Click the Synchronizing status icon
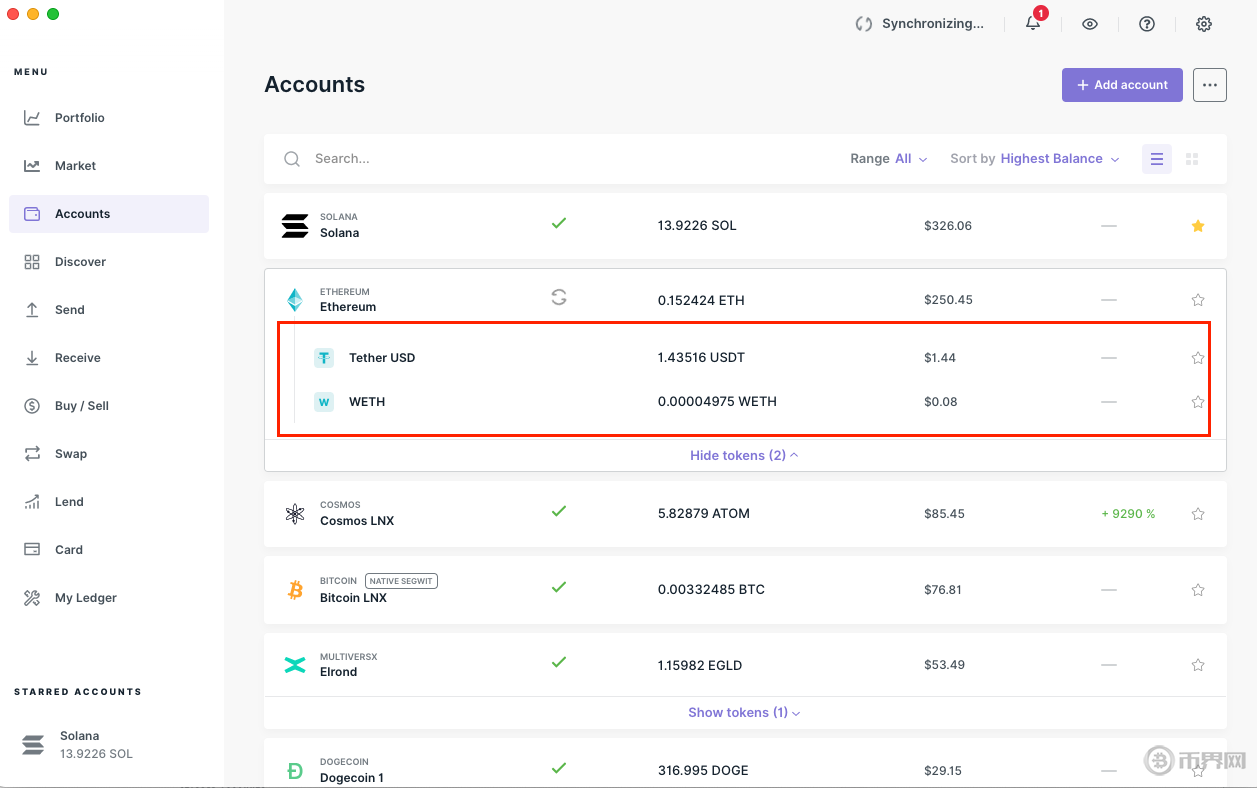The height and width of the screenshot is (788, 1257). click(x=864, y=24)
